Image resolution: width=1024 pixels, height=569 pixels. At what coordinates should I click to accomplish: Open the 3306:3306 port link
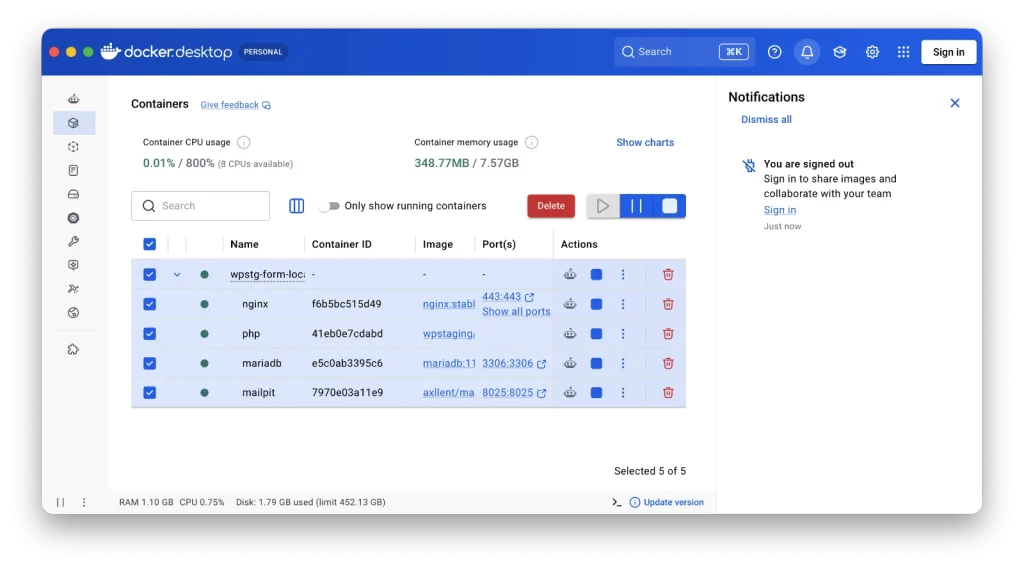coord(513,363)
